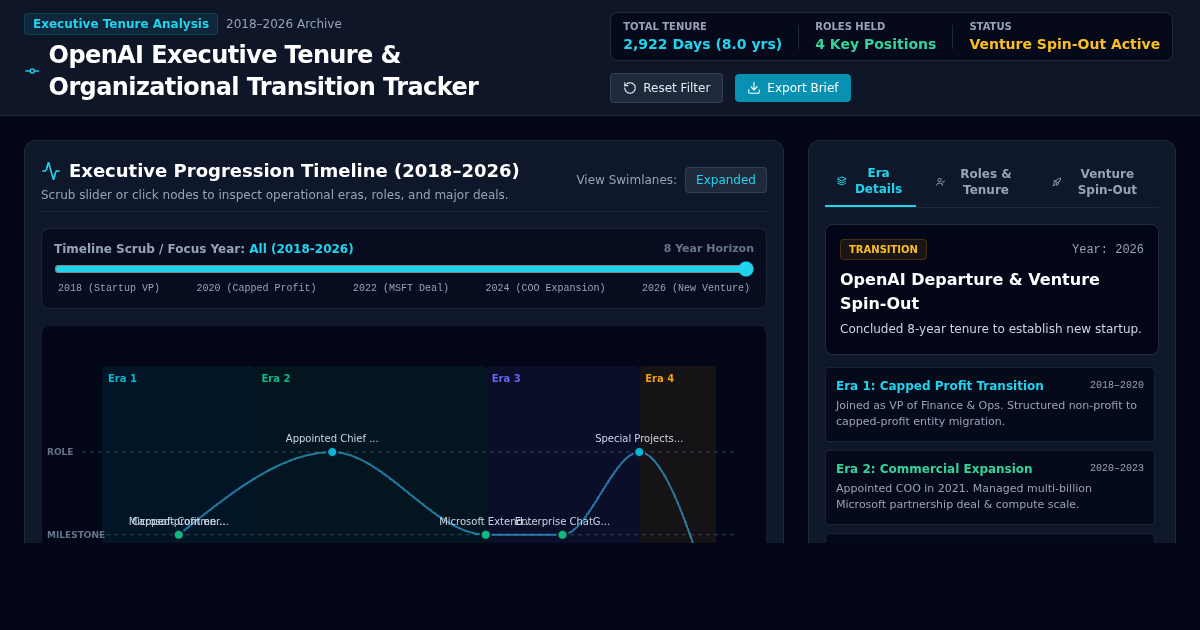
Task: Click the Year: 2026 label
Action: (1108, 249)
